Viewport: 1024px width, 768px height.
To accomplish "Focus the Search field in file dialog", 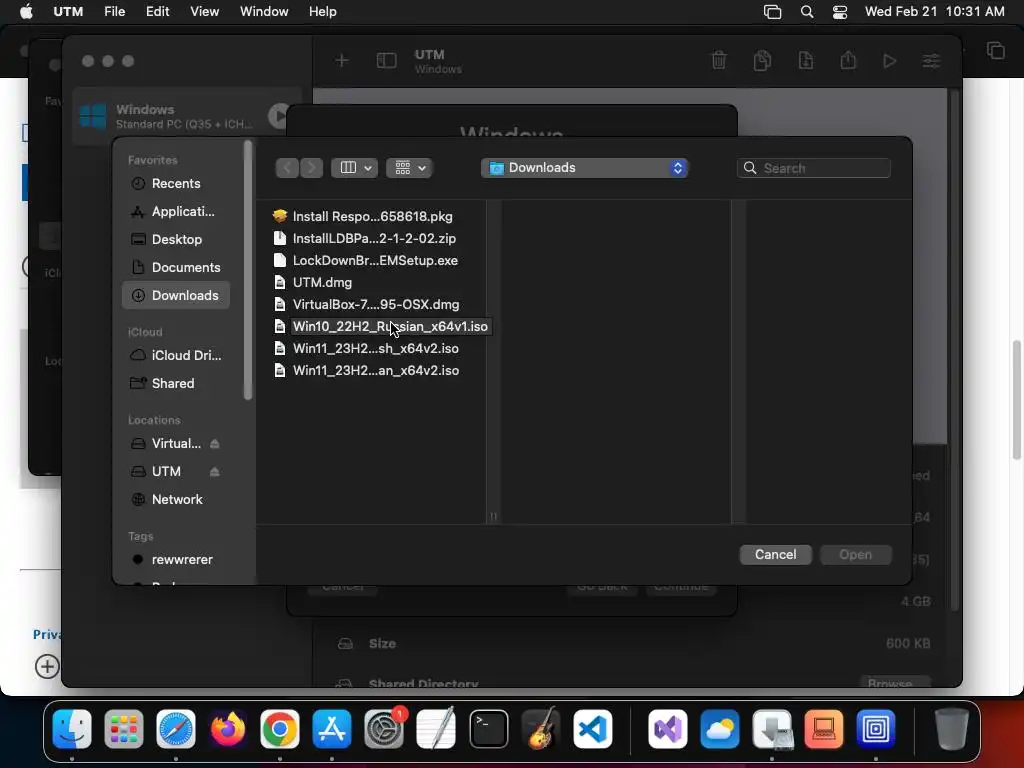I will coord(814,168).
